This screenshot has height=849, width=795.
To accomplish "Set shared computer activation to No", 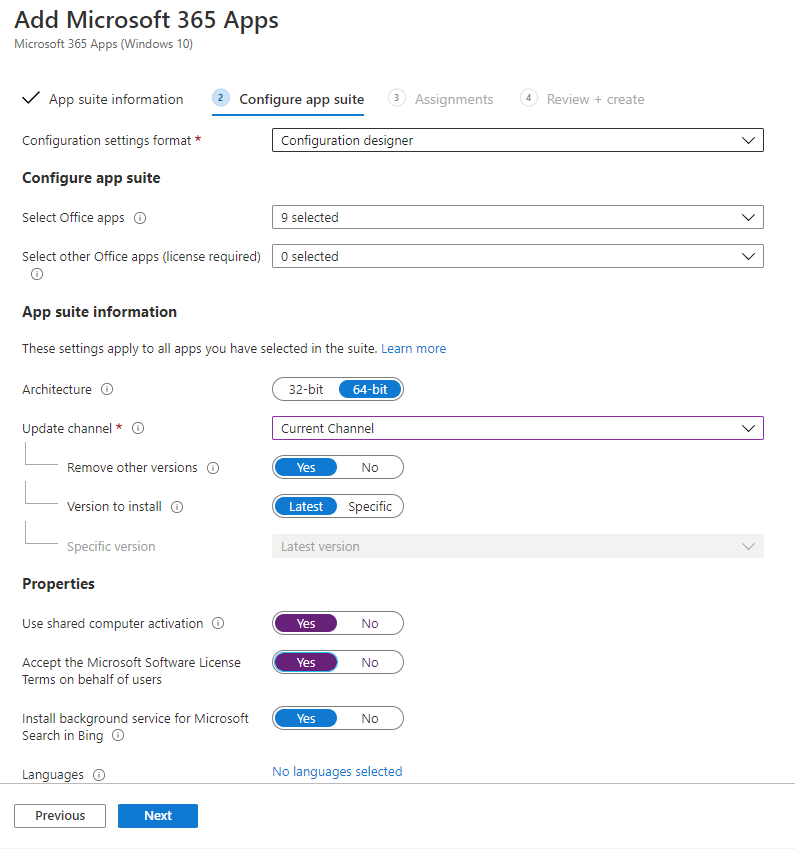I will (370, 624).
